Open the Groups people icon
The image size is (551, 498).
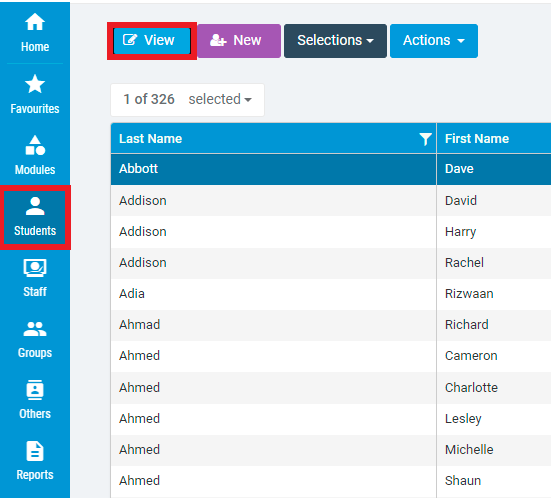tap(35, 329)
